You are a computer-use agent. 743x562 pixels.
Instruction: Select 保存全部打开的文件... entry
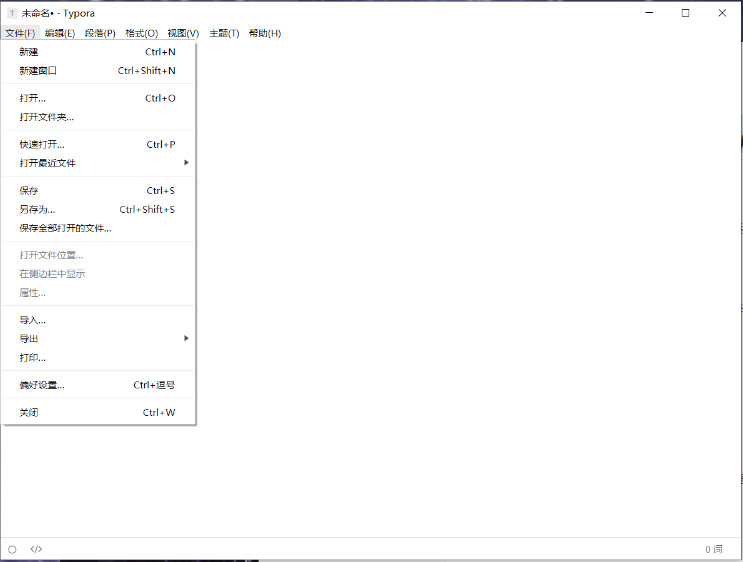point(99,228)
